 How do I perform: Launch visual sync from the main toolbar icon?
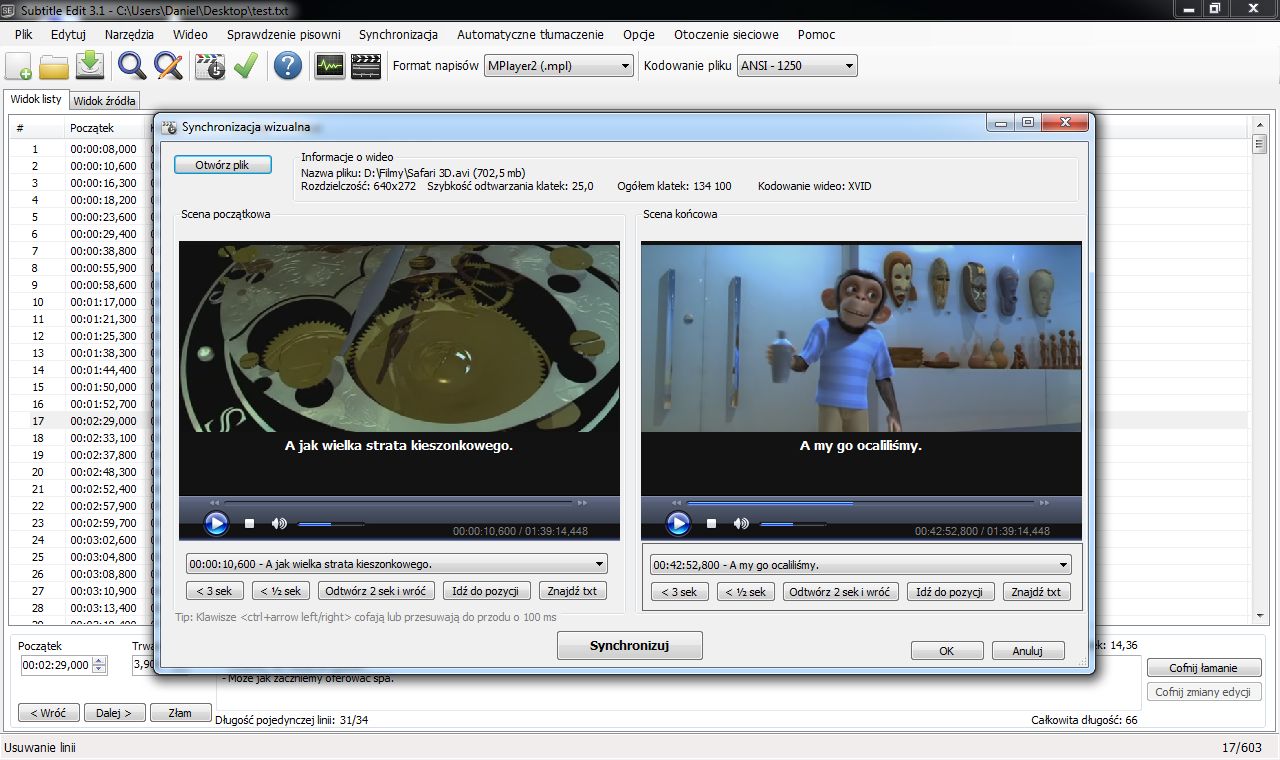pos(209,66)
